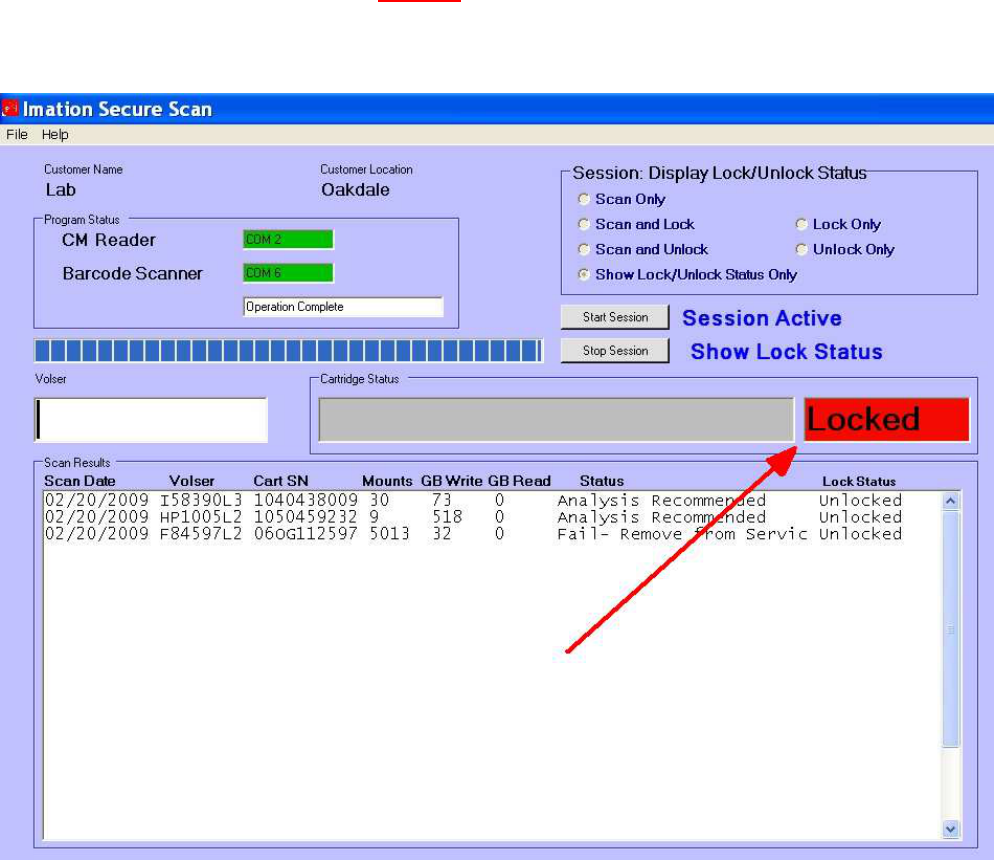Click the green CM Reader COM 2 indicator
The image size is (994, 860).
(288, 240)
